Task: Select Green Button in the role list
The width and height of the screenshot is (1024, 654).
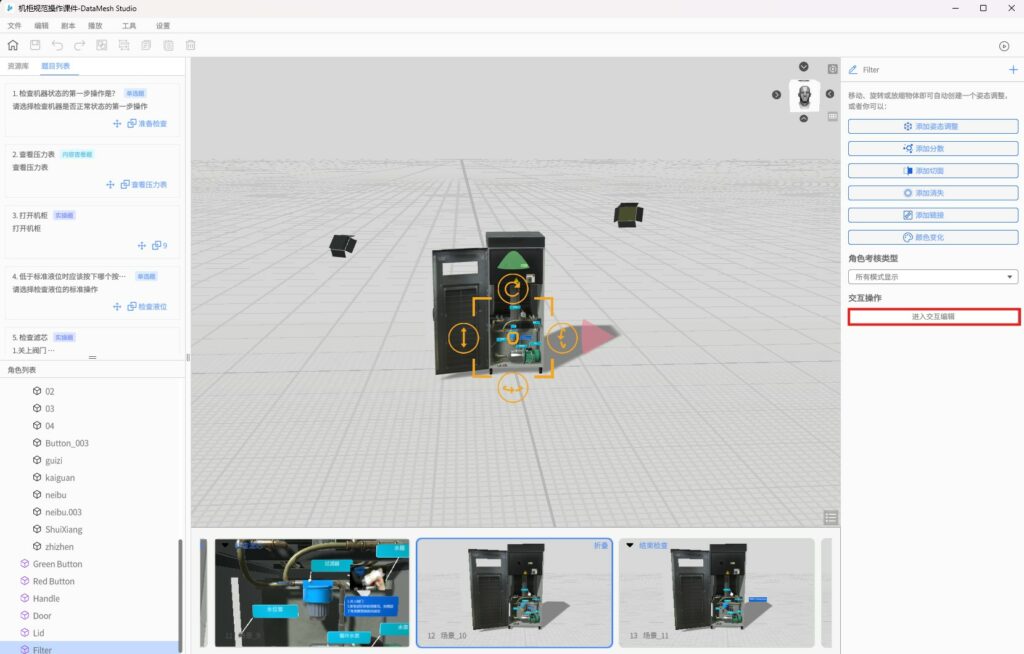Action: [57, 564]
